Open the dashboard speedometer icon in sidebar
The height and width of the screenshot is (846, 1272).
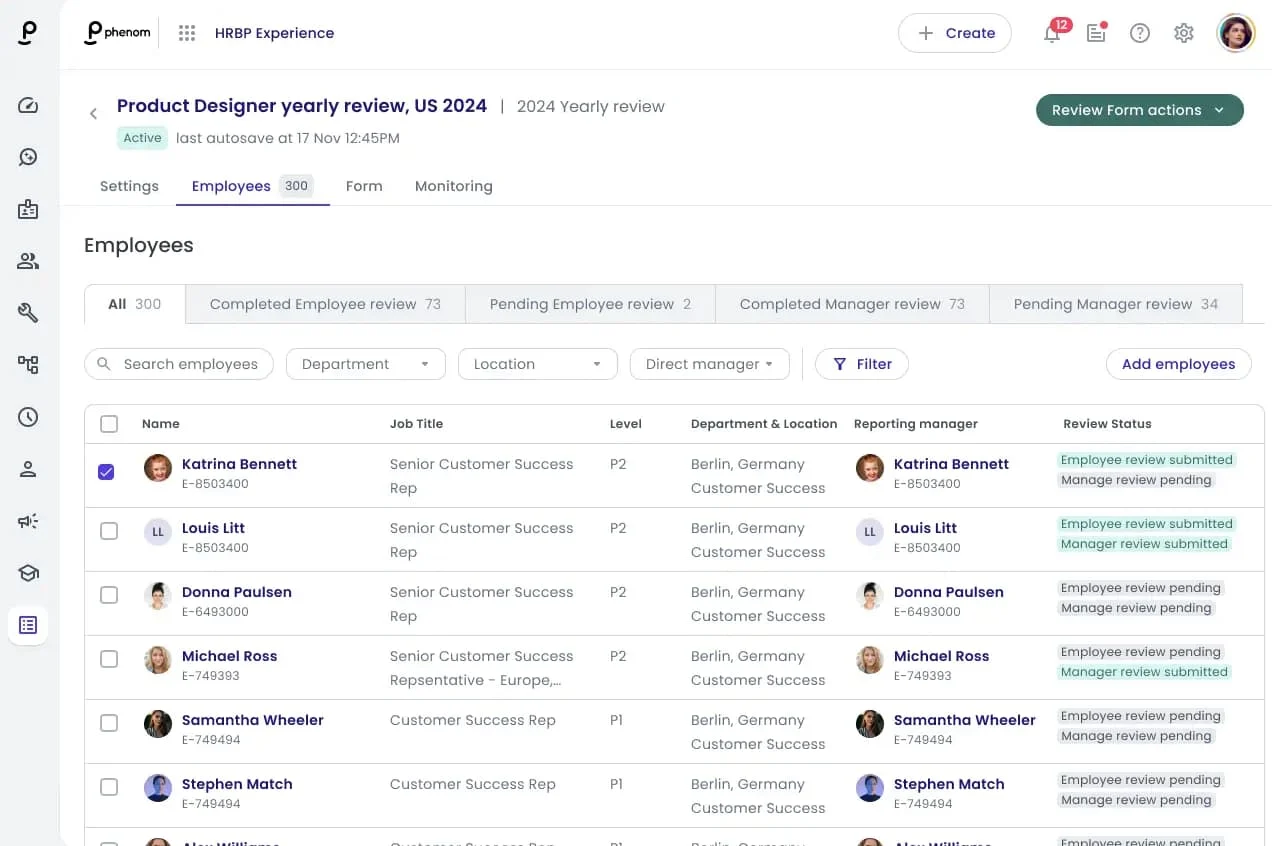coord(28,105)
